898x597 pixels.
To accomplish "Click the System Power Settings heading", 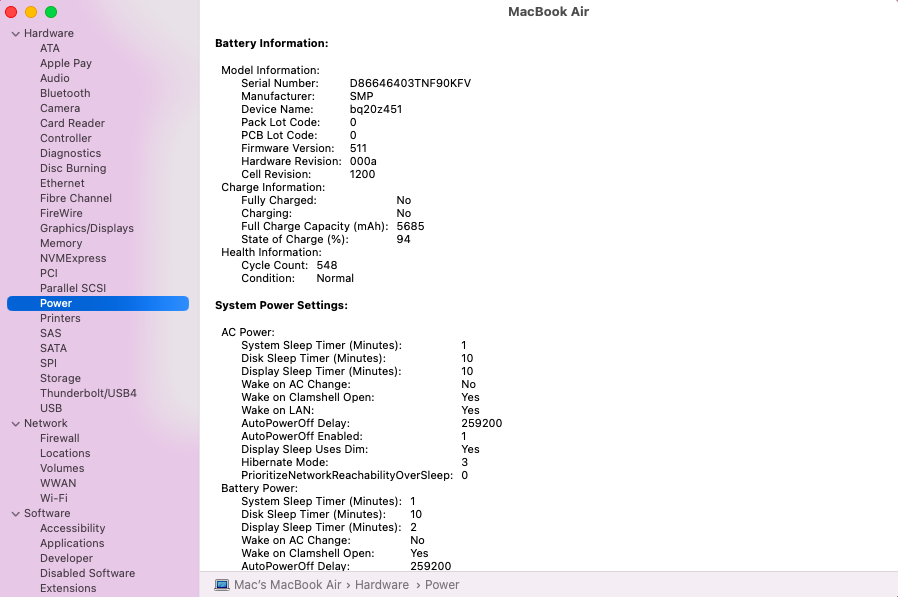I will pyautogui.click(x=281, y=305).
